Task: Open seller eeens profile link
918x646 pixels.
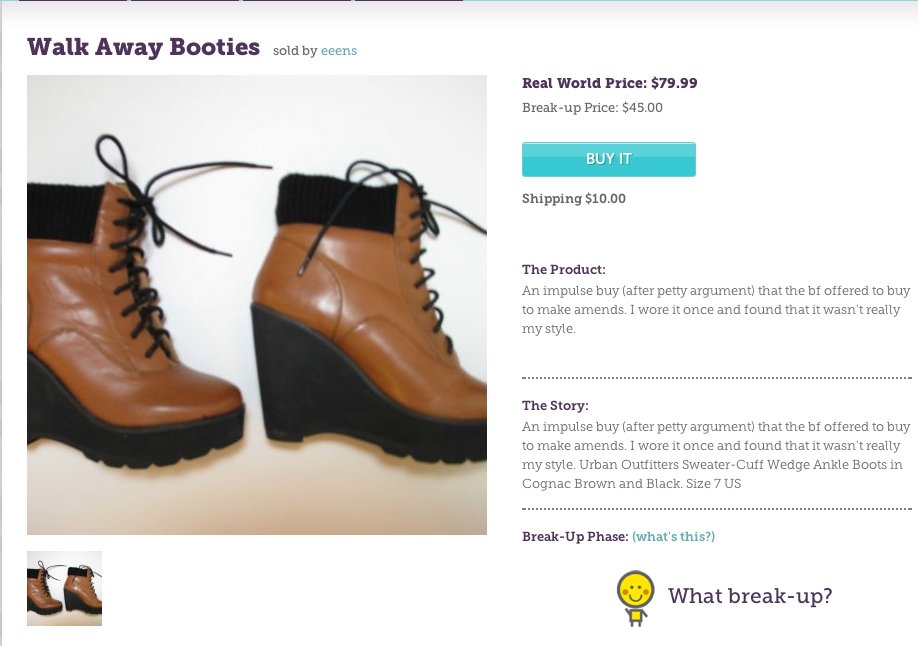Action: (339, 51)
